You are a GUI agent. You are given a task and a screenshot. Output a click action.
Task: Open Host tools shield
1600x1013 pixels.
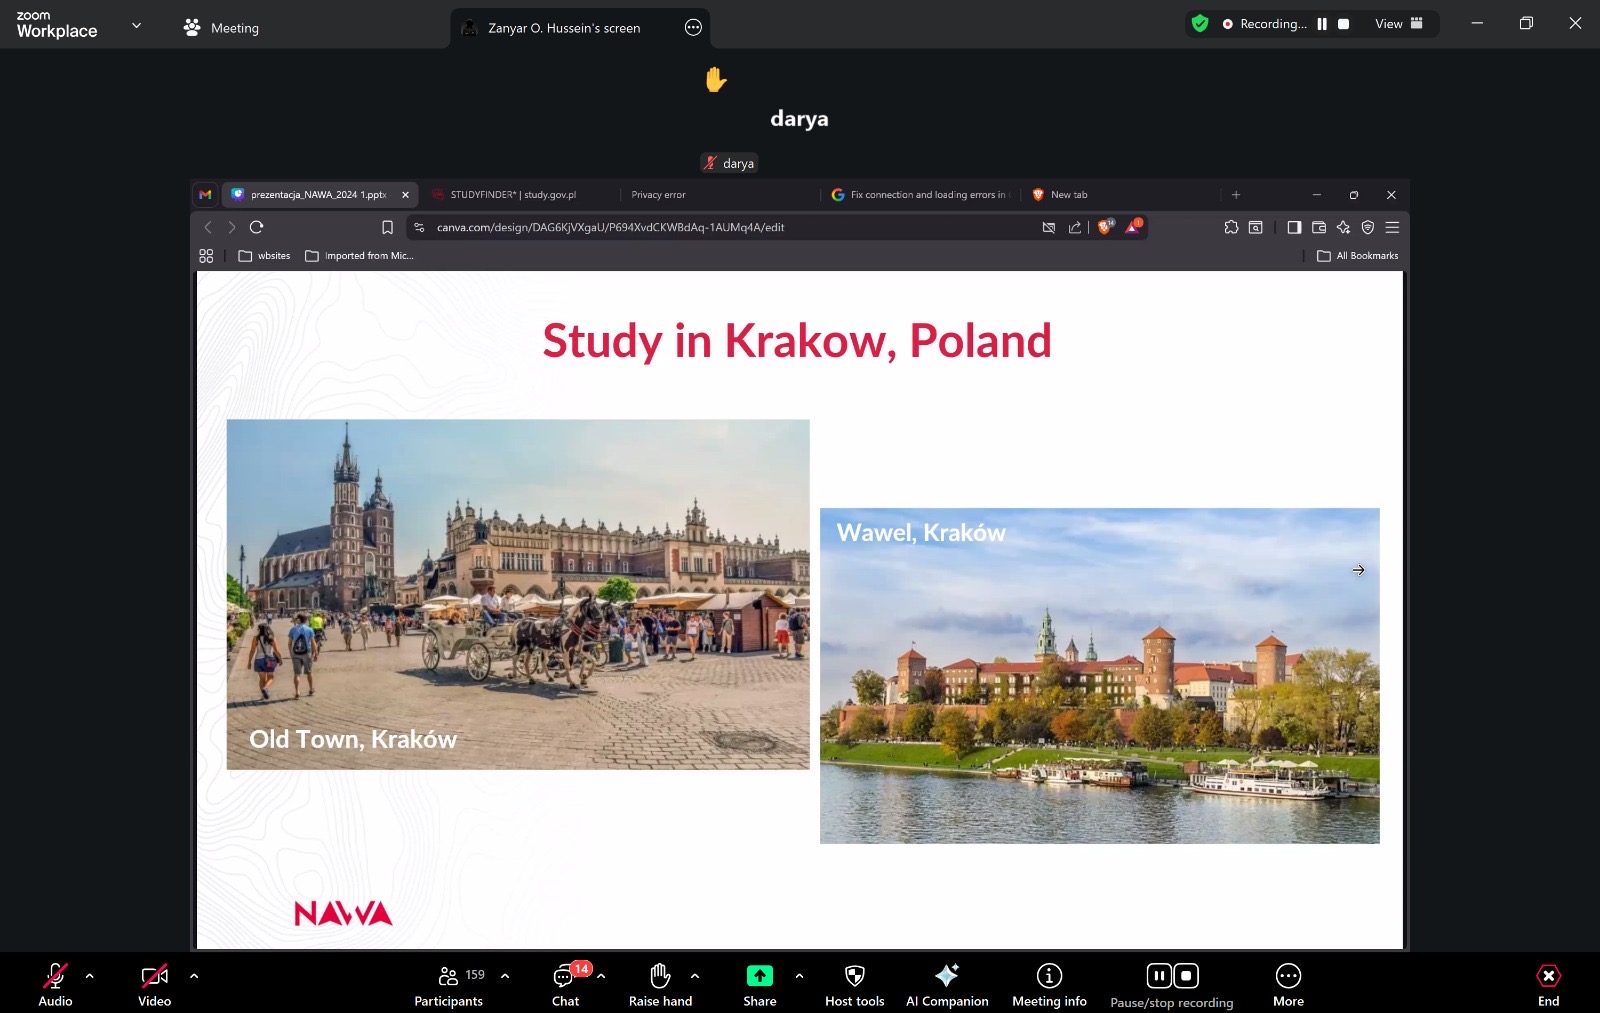[x=854, y=985]
